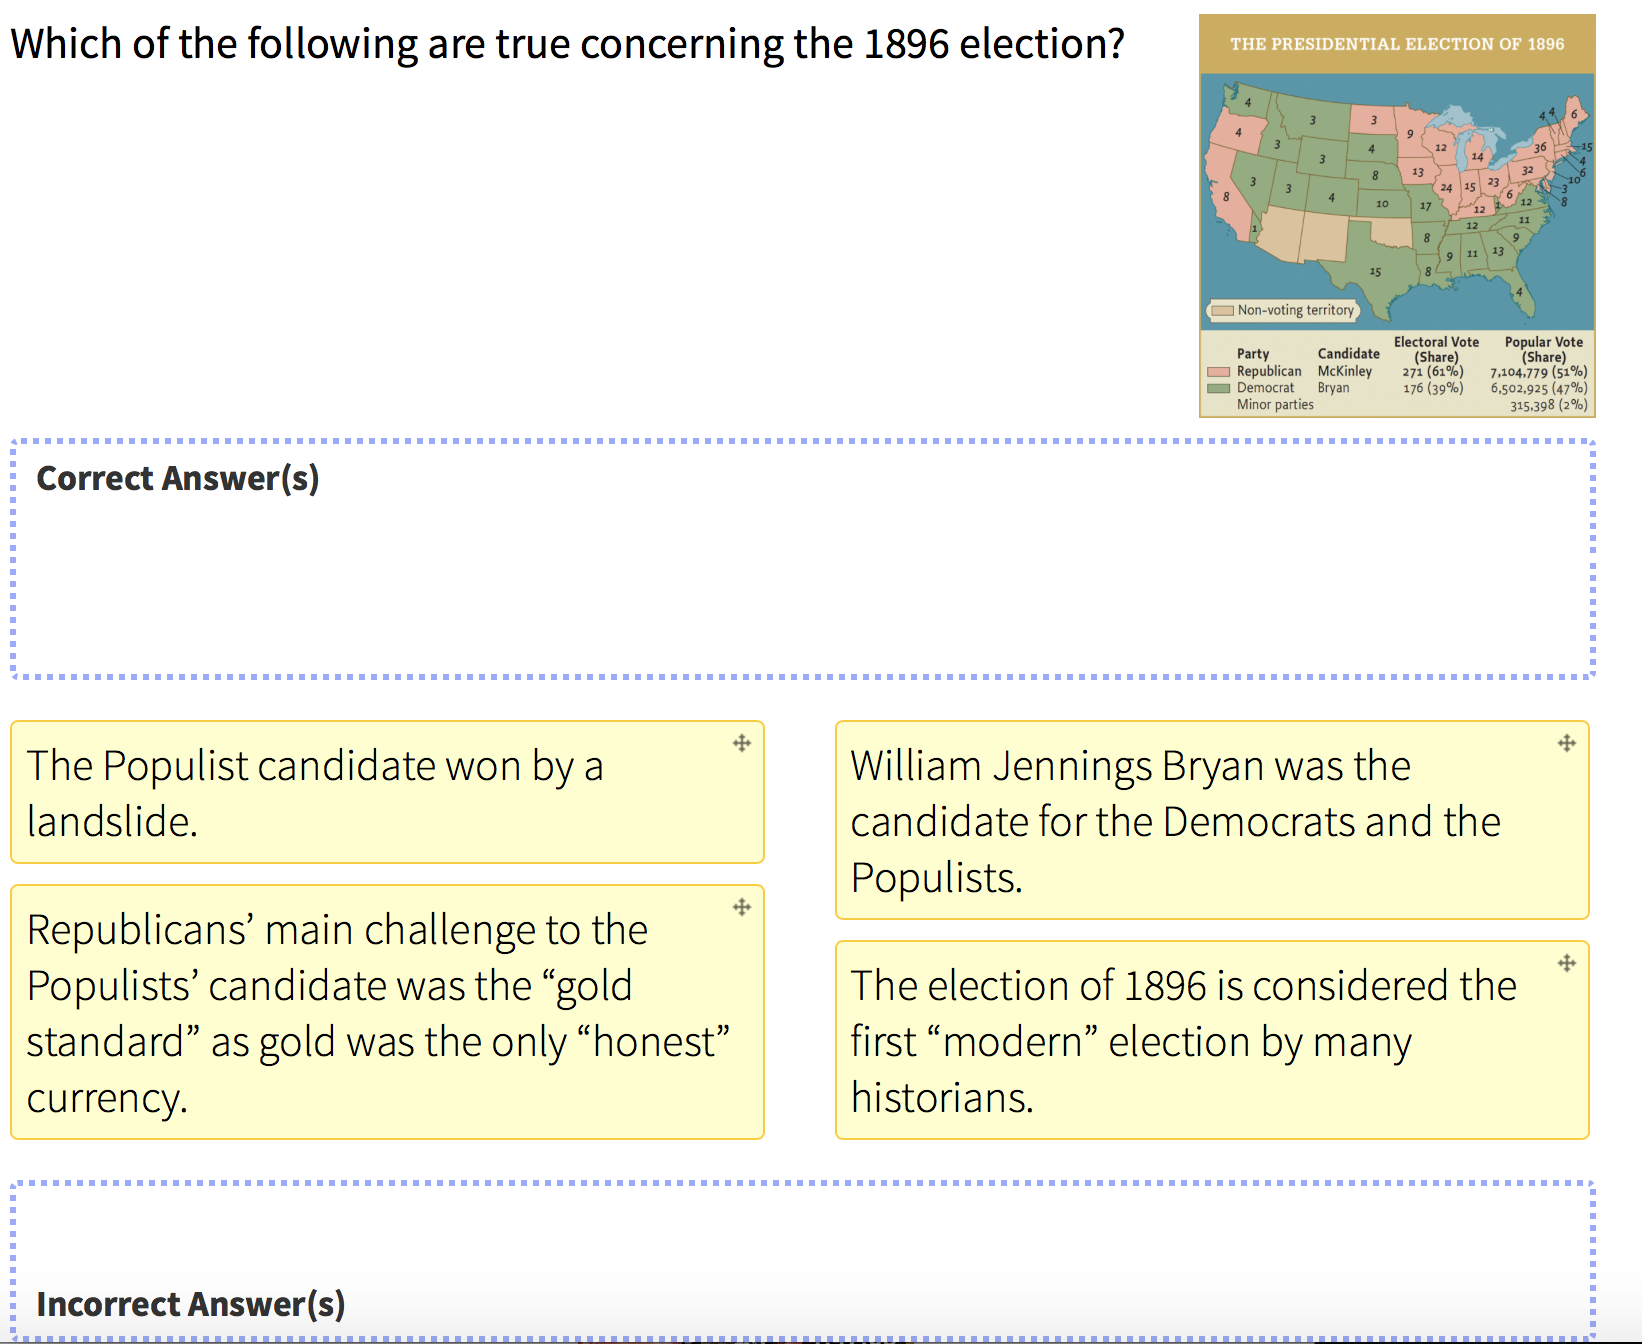
Task: Click the Correct Answer(s) drop zone
Action: [803, 559]
